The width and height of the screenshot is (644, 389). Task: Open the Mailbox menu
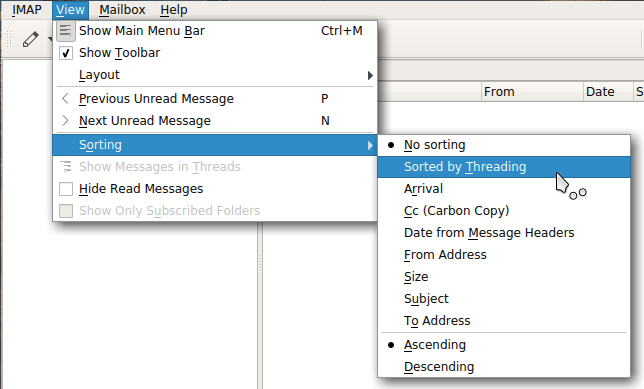(122, 9)
